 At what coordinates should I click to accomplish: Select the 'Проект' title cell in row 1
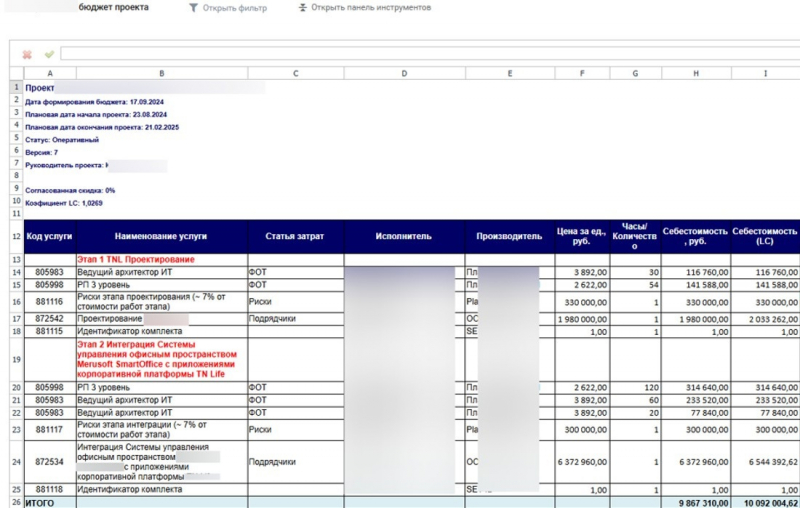[40, 88]
